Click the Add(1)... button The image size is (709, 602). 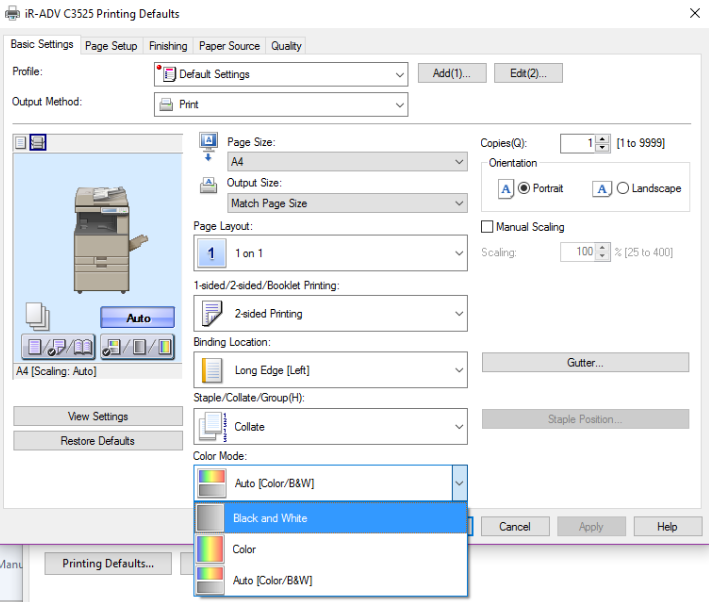(x=452, y=73)
